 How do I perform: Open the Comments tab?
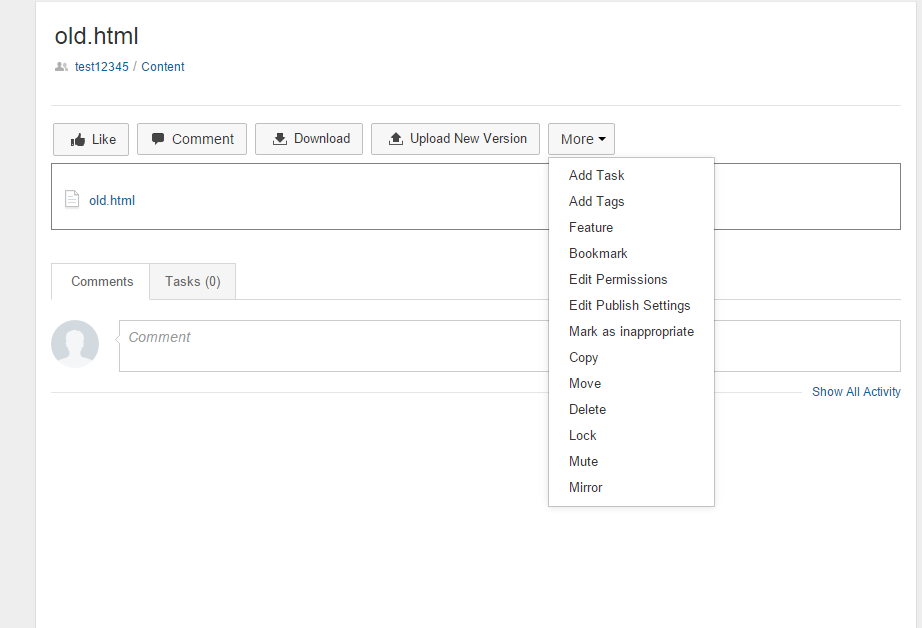point(101,282)
